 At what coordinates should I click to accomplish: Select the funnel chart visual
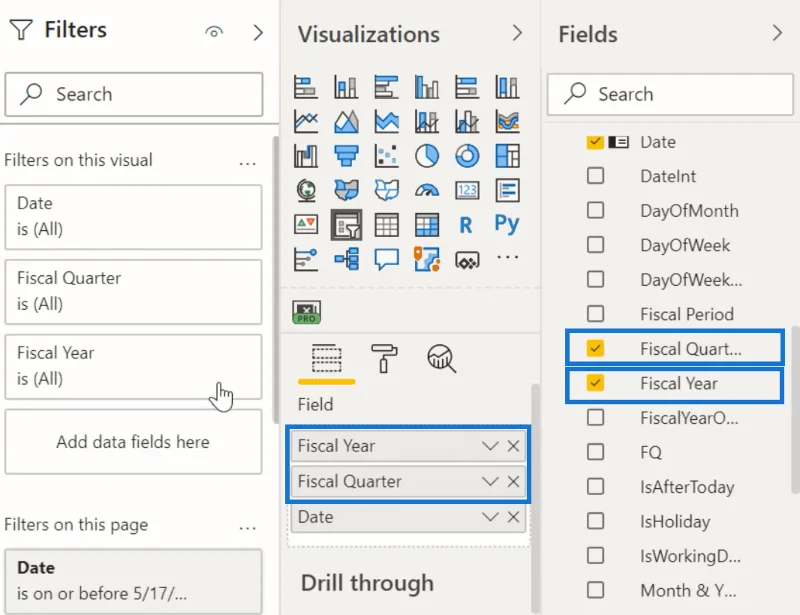tap(346, 156)
